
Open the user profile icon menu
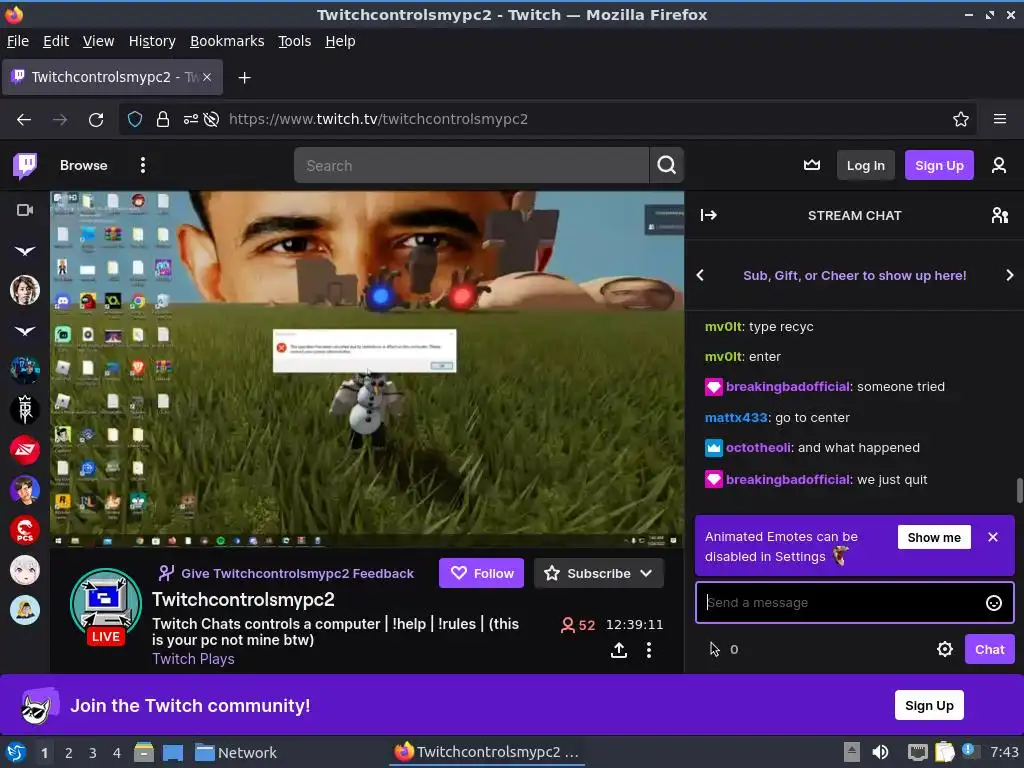(999, 165)
